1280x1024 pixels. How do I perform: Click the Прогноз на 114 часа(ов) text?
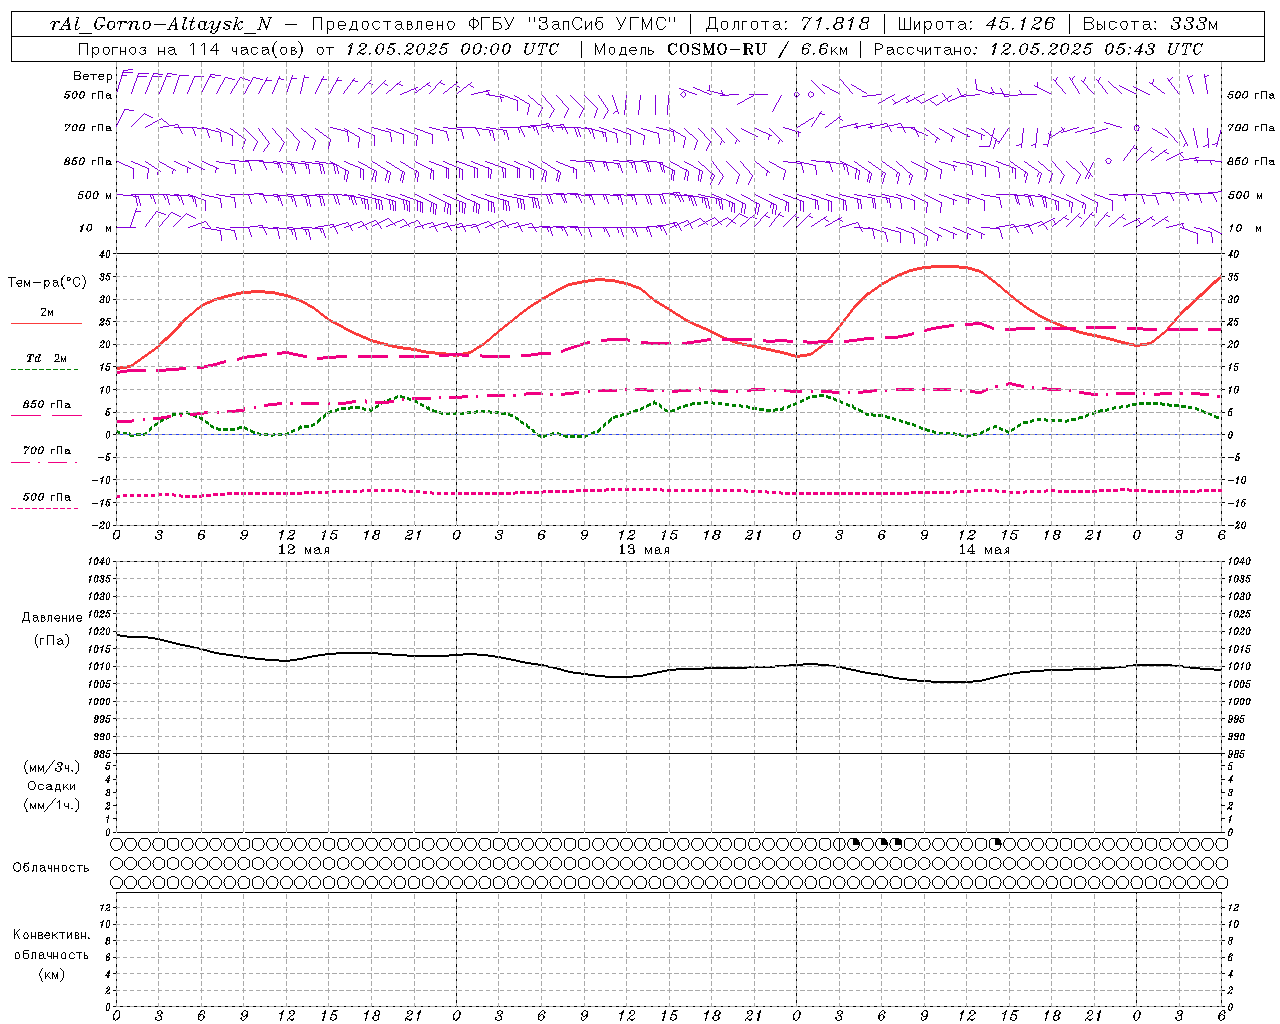coord(192,49)
